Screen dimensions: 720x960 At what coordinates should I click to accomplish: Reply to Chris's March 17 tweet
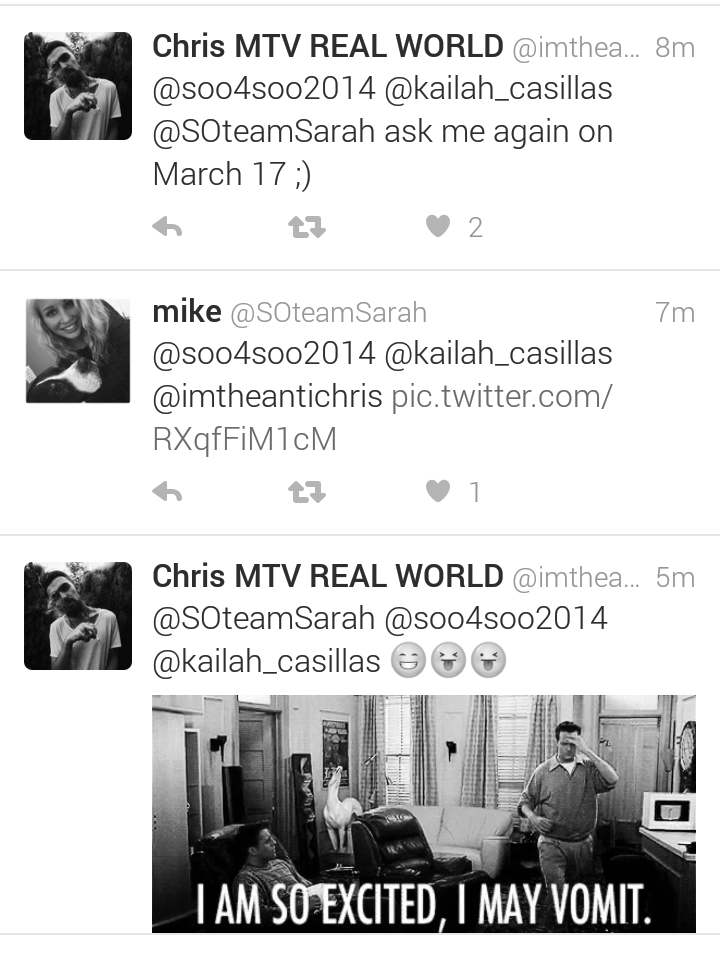coord(167,227)
